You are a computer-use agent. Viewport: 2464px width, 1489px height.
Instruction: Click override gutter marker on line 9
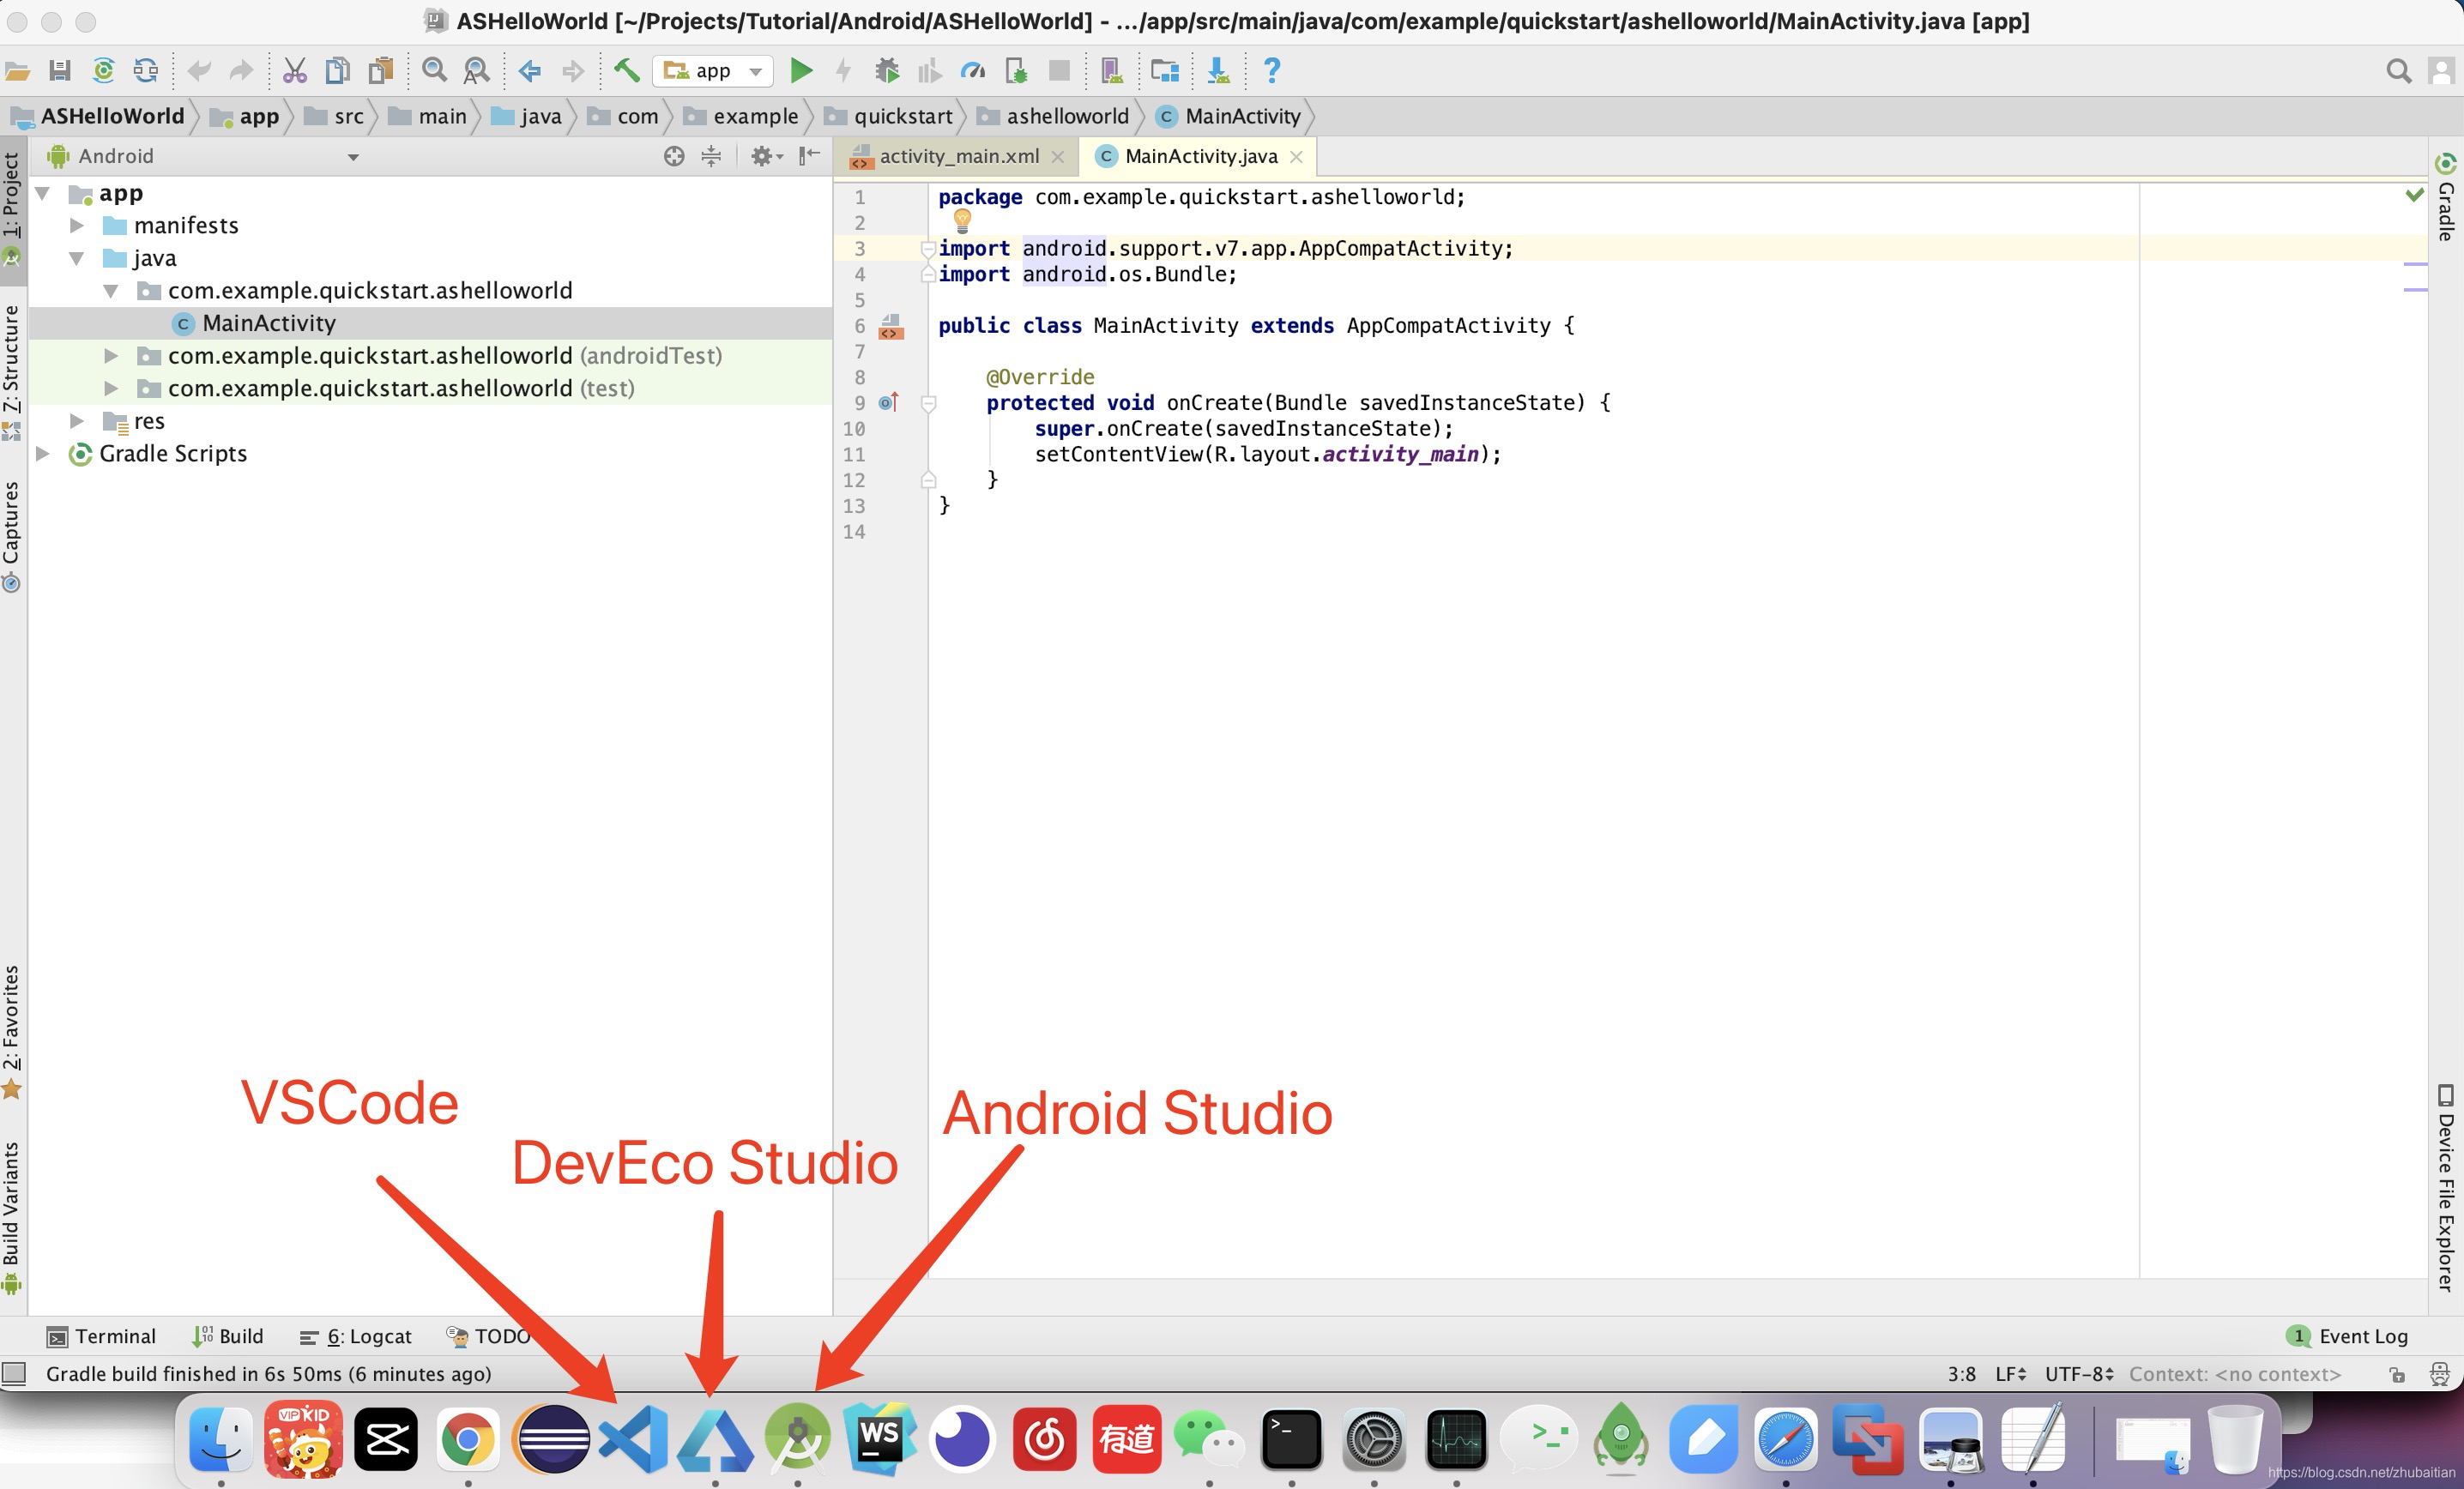point(889,403)
